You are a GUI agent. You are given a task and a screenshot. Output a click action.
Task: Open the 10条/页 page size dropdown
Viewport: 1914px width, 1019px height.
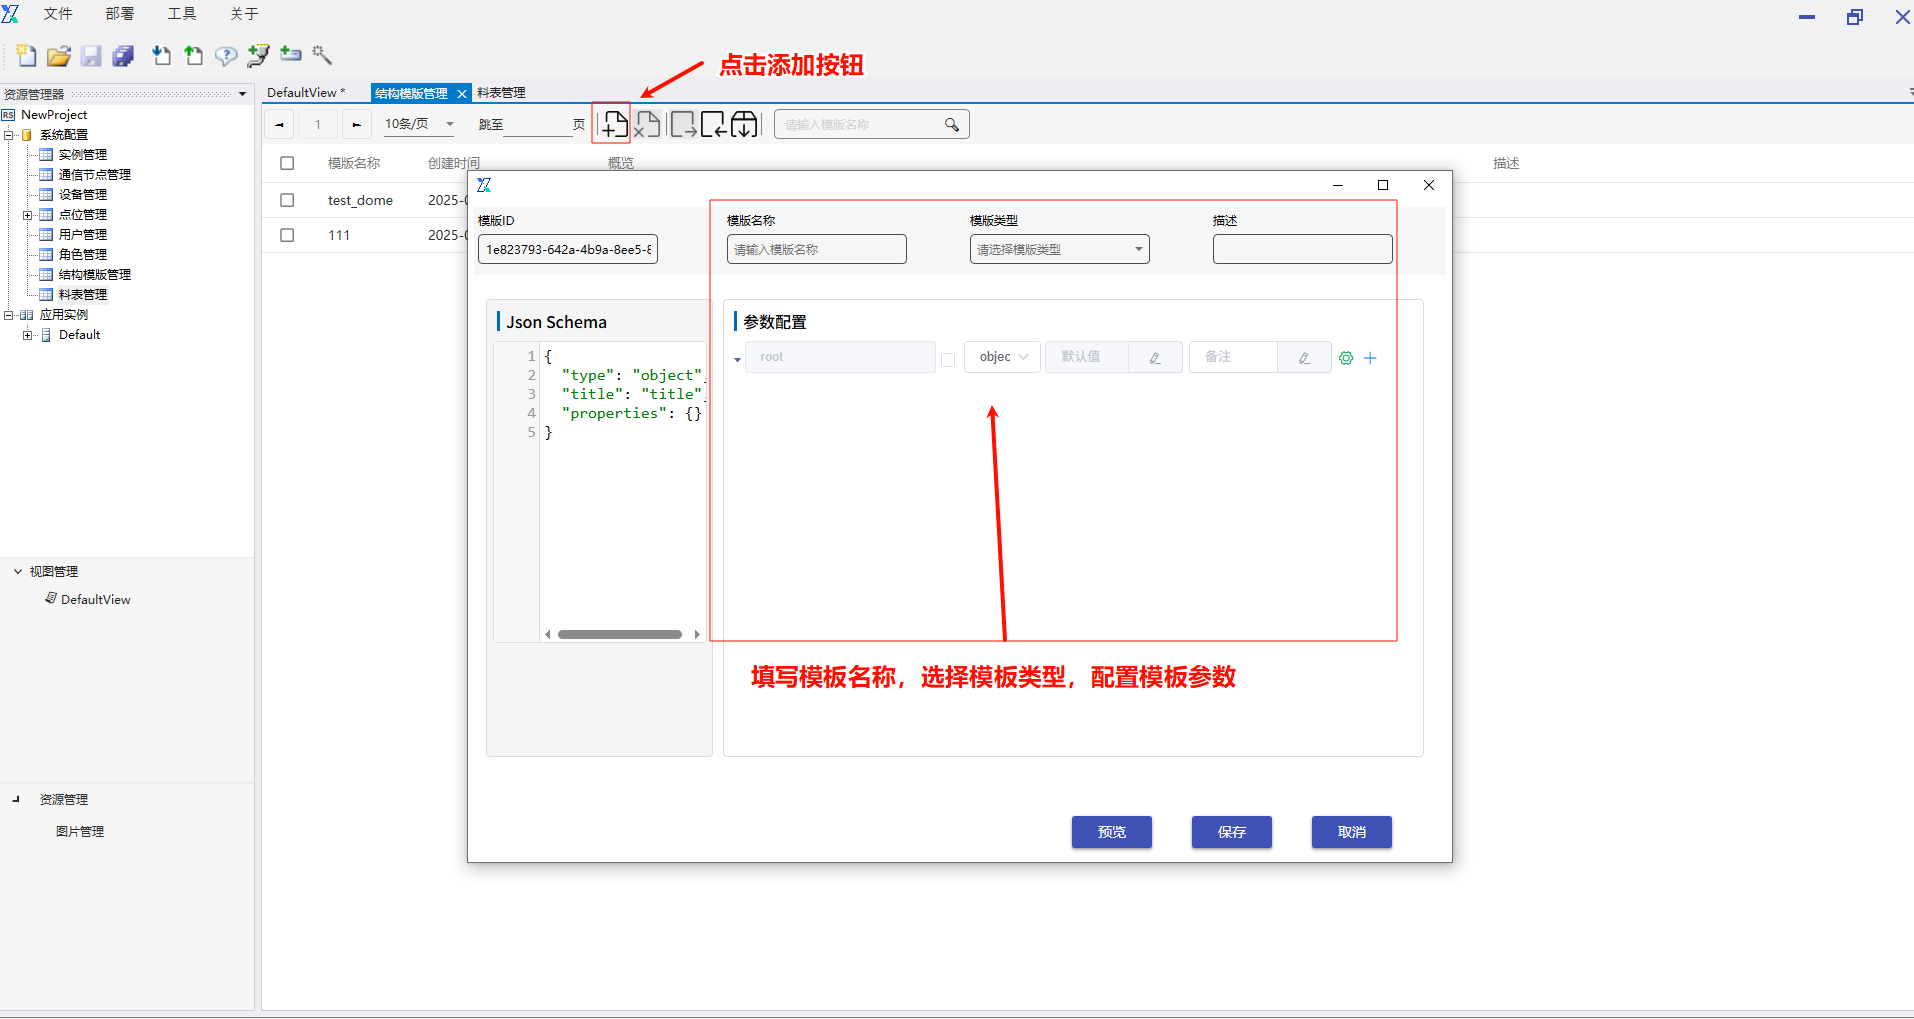tap(419, 124)
